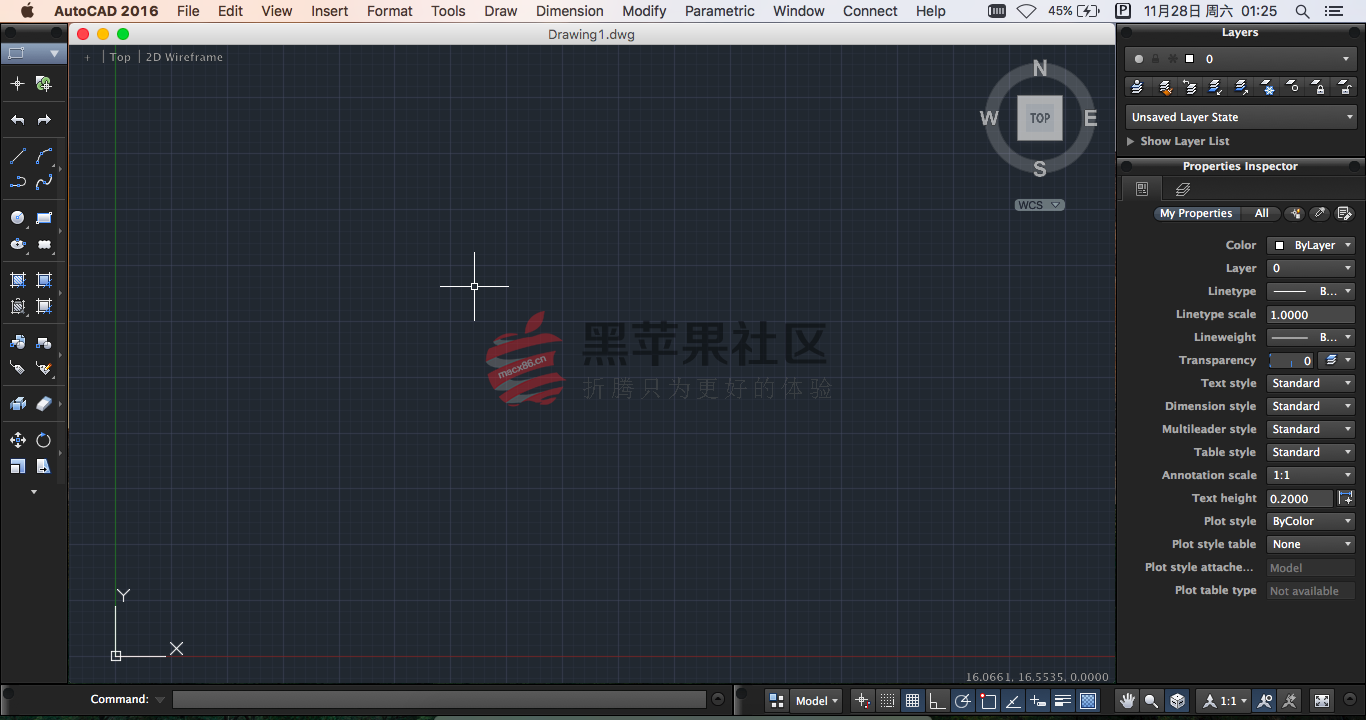
Task: Click the Layer Previous icon
Action: pyautogui.click(x=1190, y=87)
